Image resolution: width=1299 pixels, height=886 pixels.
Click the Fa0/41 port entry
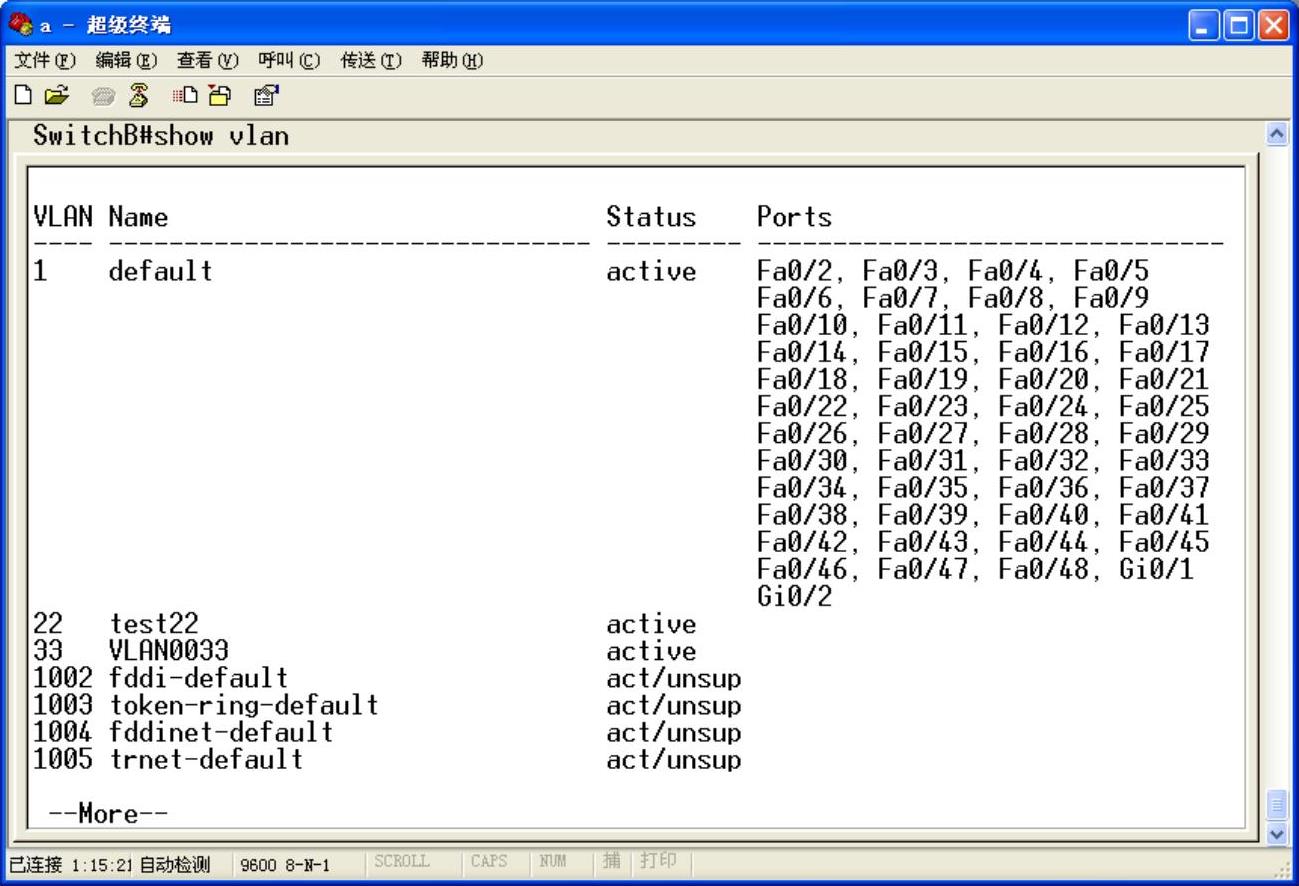[x=1164, y=515]
